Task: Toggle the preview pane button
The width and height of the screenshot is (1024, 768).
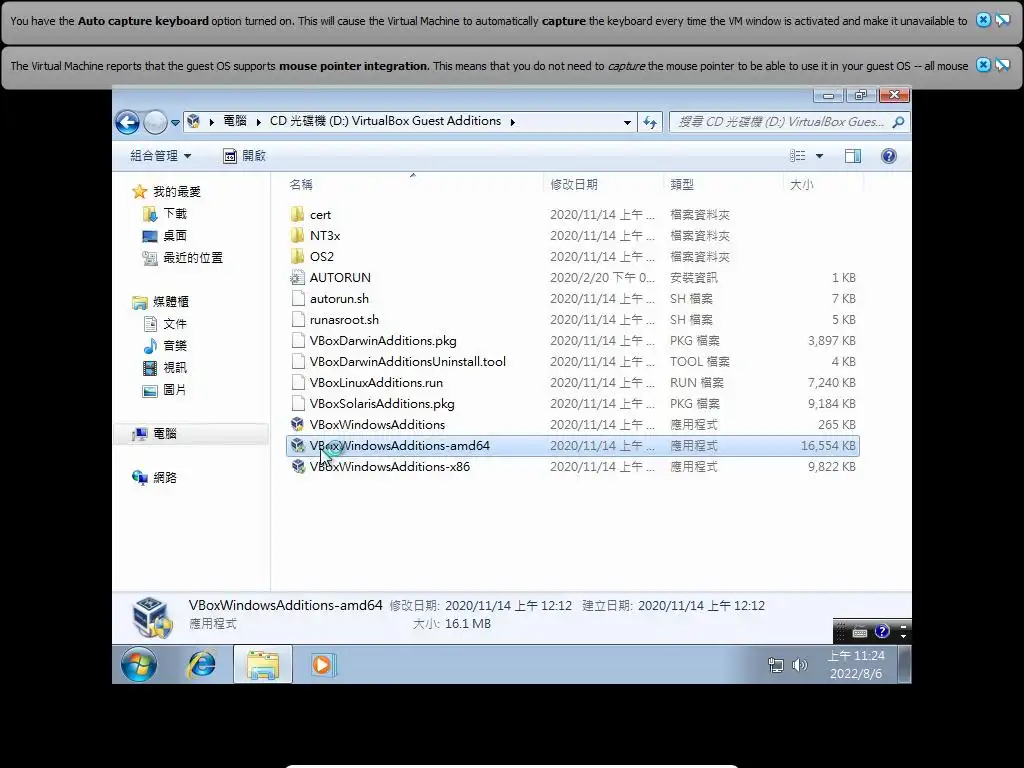Action: coord(853,156)
